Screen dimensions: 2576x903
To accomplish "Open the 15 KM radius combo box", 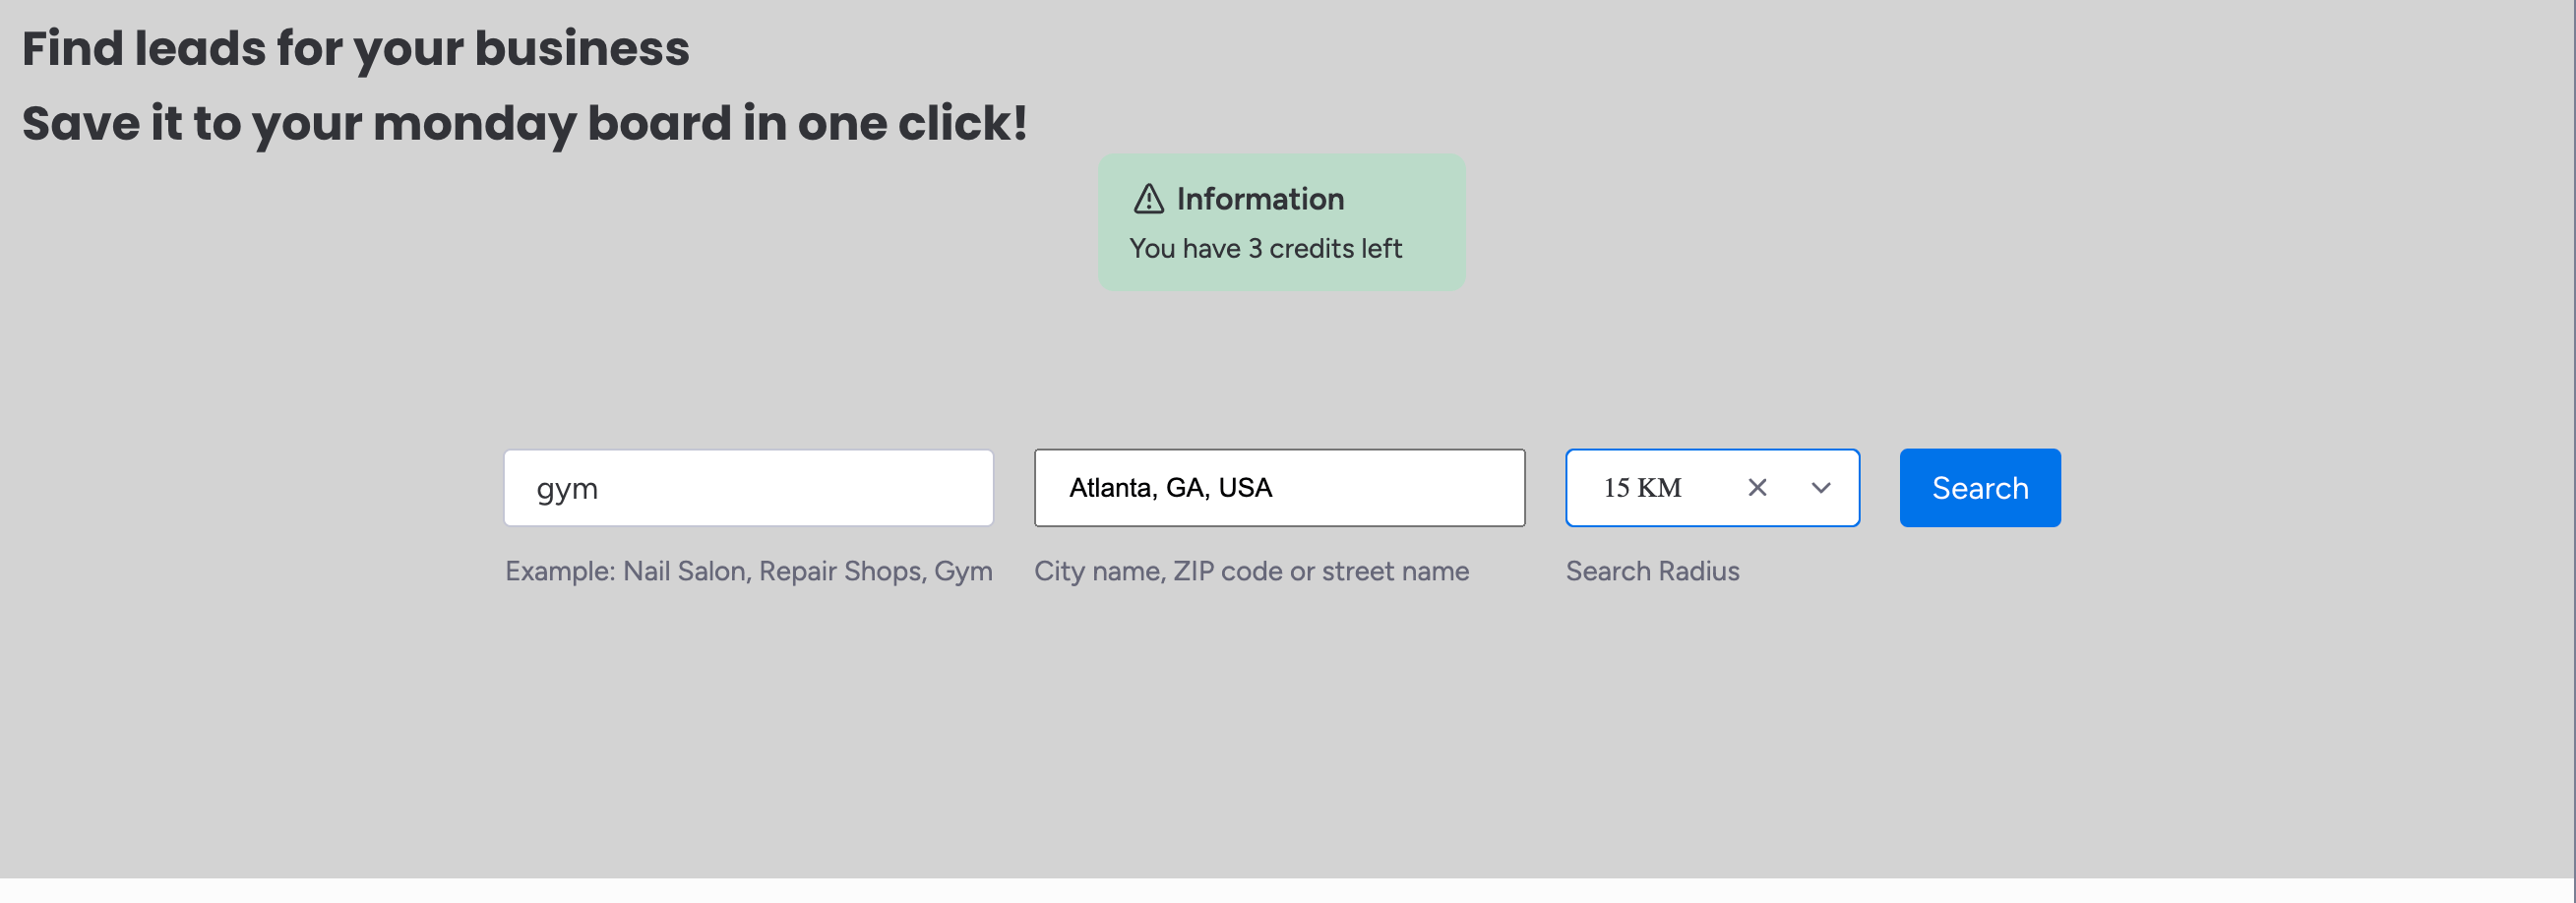I will tap(1660, 487).
